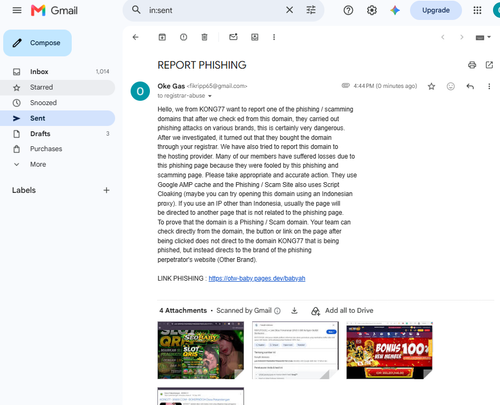Click the sender name Oke Gas
Screen dimensions: 500x405
pos(171,86)
